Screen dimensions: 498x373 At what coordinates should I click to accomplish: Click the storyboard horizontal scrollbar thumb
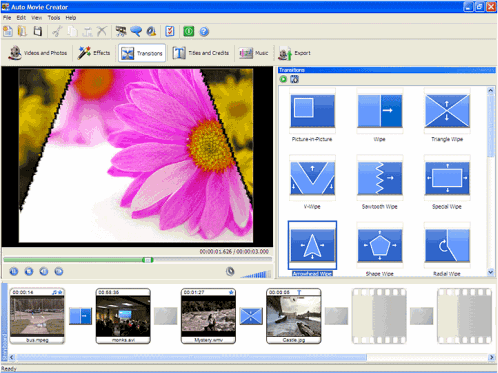pyautogui.click(x=192, y=357)
